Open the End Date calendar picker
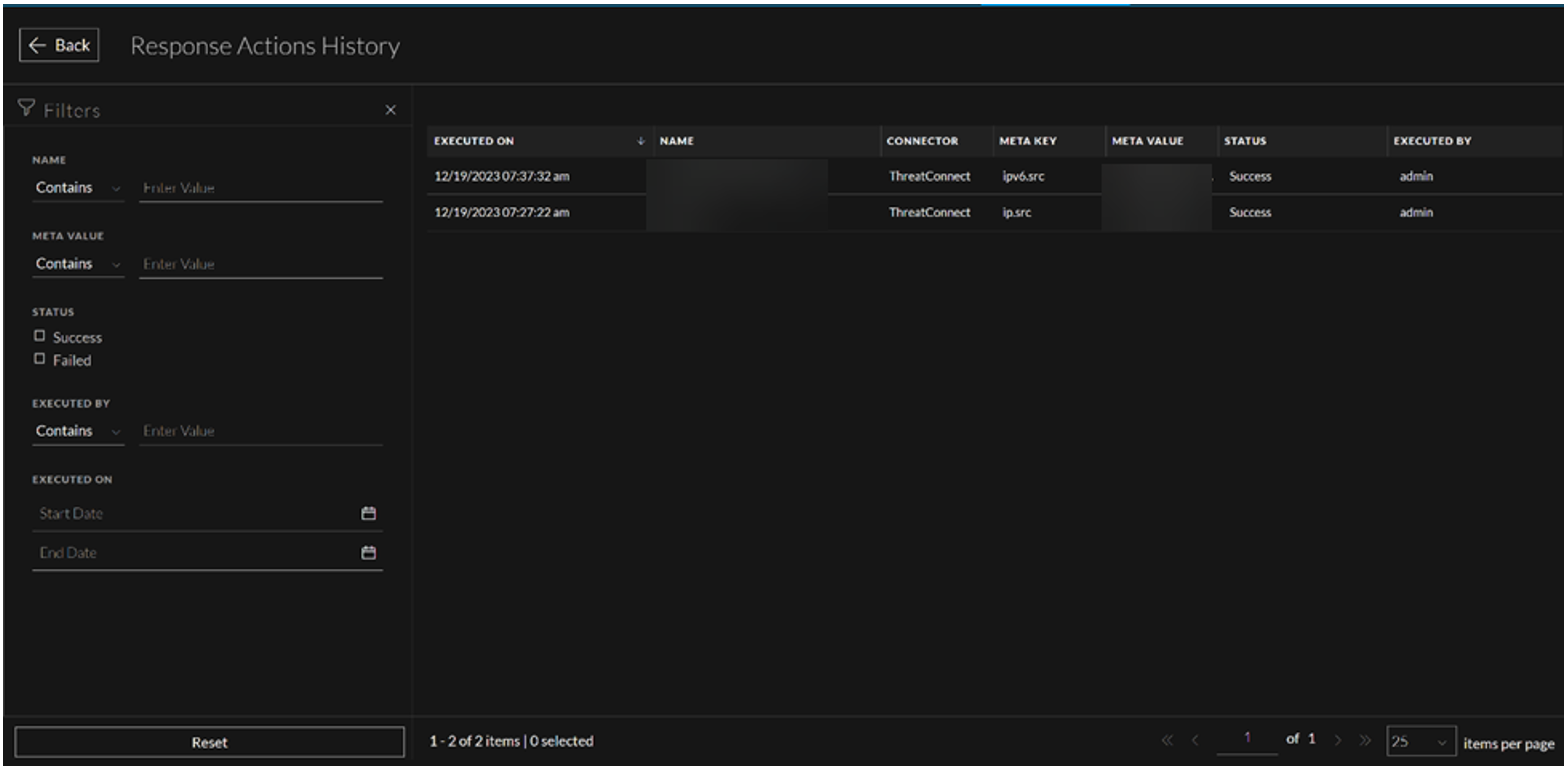The image size is (1565, 770). (x=368, y=553)
